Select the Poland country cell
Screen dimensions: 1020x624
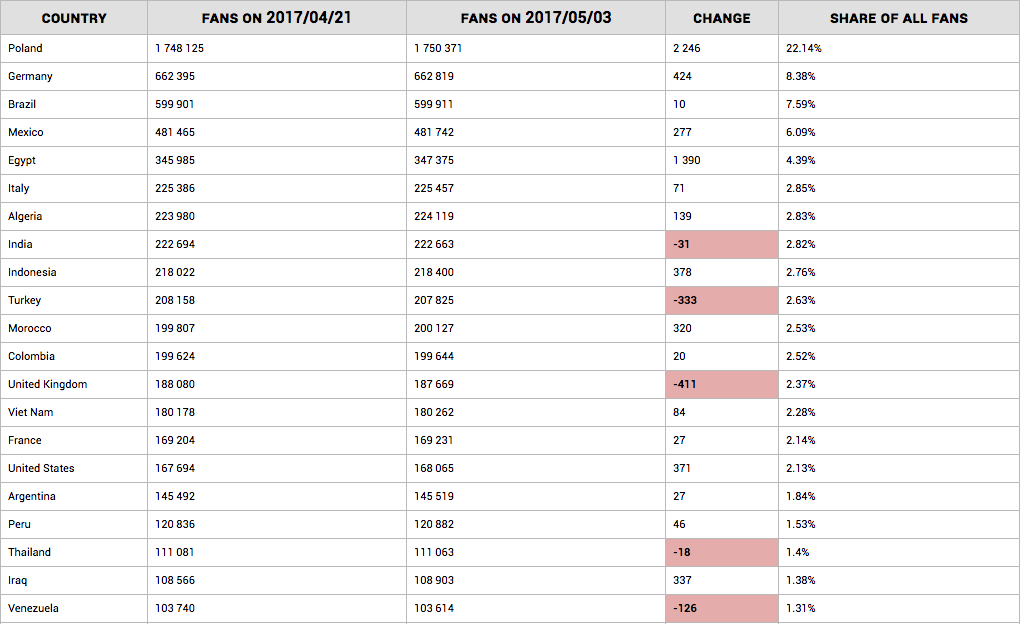pos(26,48)
